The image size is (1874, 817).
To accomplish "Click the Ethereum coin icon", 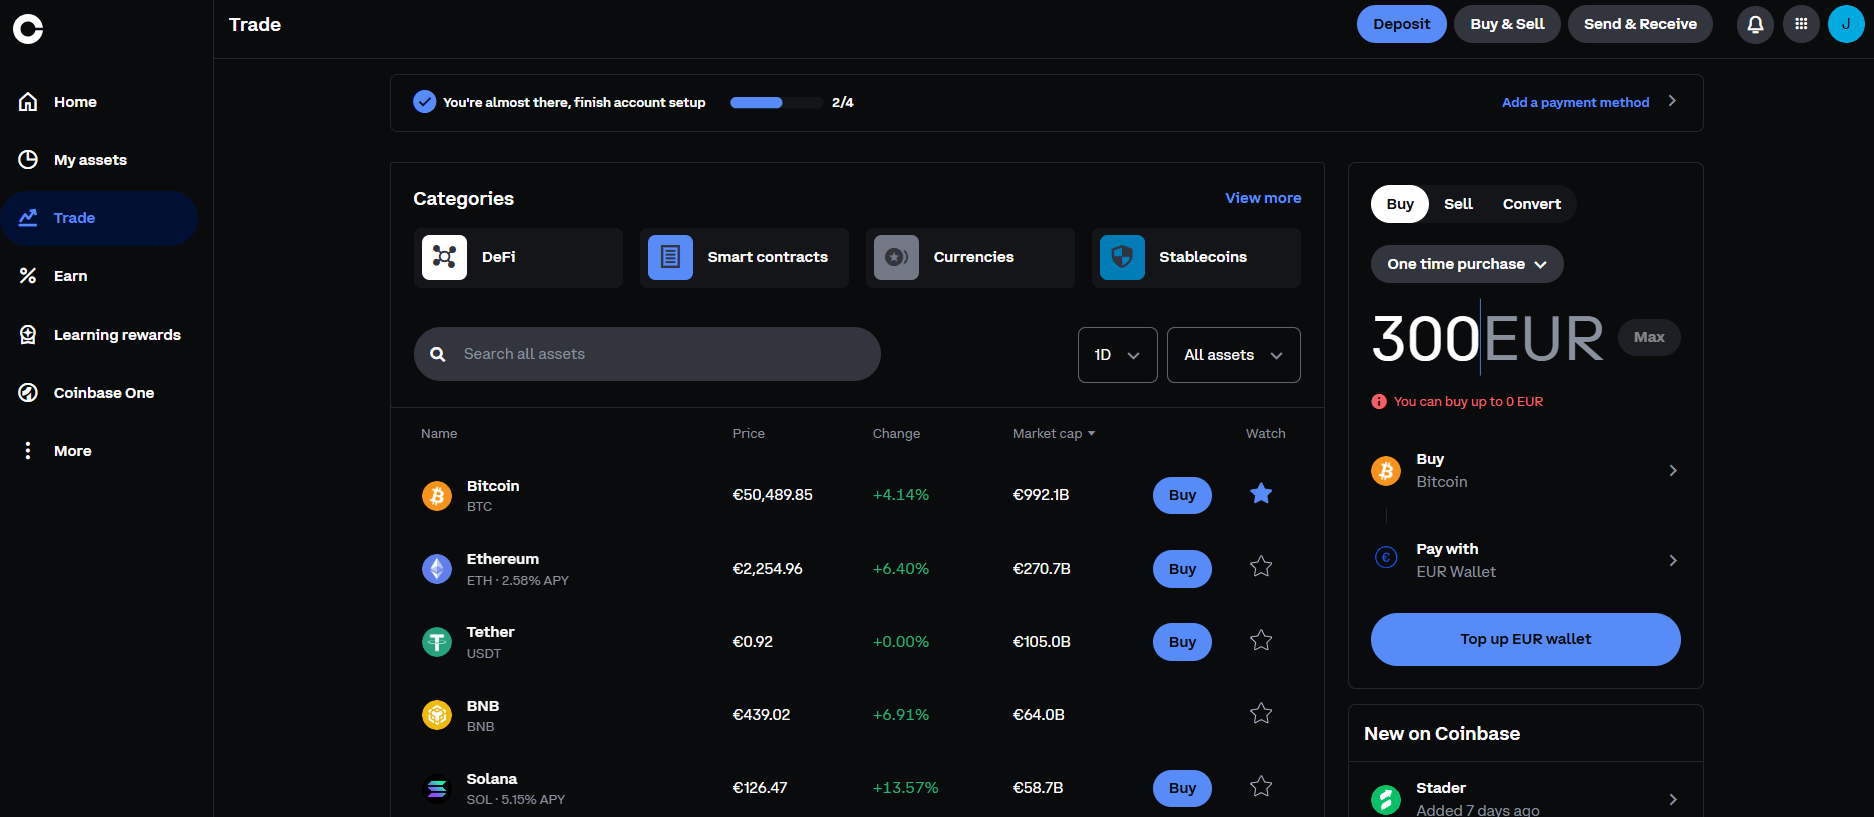I will pos(437,569).
